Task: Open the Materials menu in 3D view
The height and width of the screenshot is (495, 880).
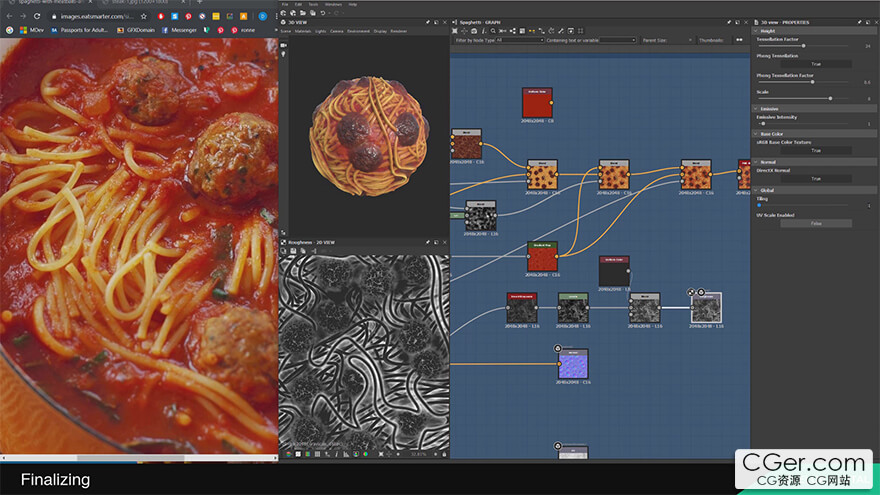Action: 304,31
